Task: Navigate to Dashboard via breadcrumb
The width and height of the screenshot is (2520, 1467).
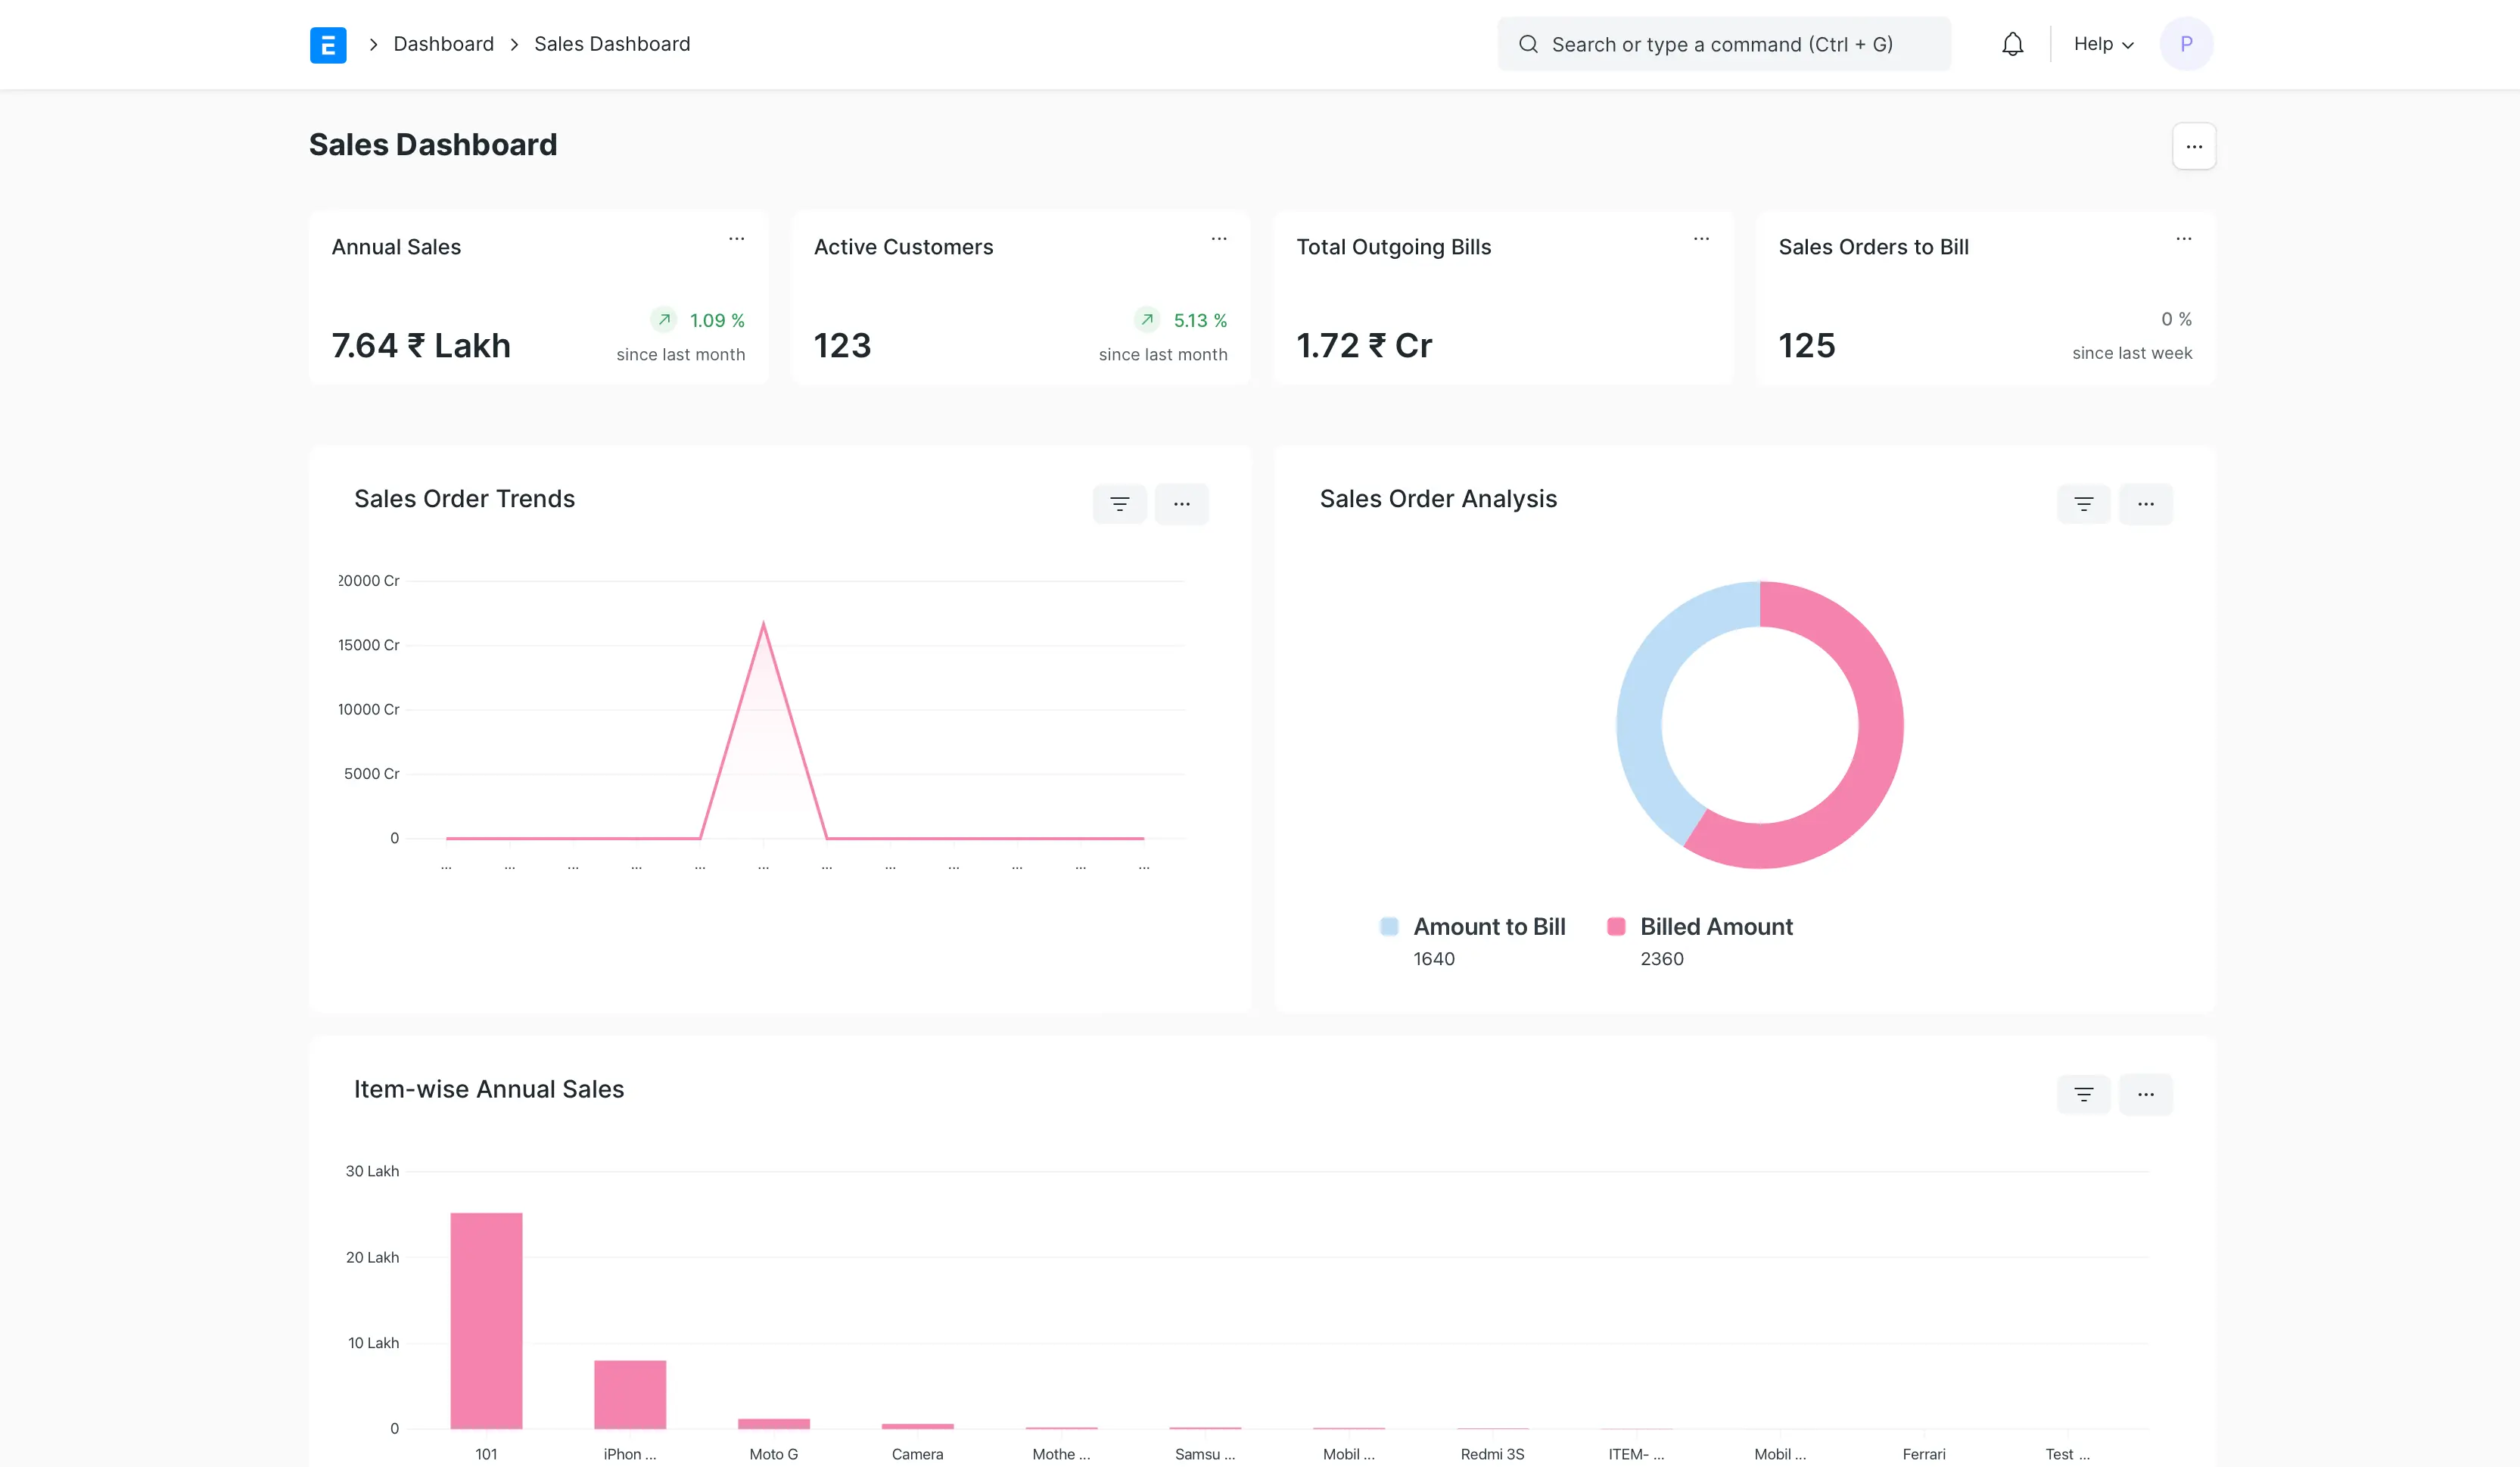Action: (x=443, y=44)
